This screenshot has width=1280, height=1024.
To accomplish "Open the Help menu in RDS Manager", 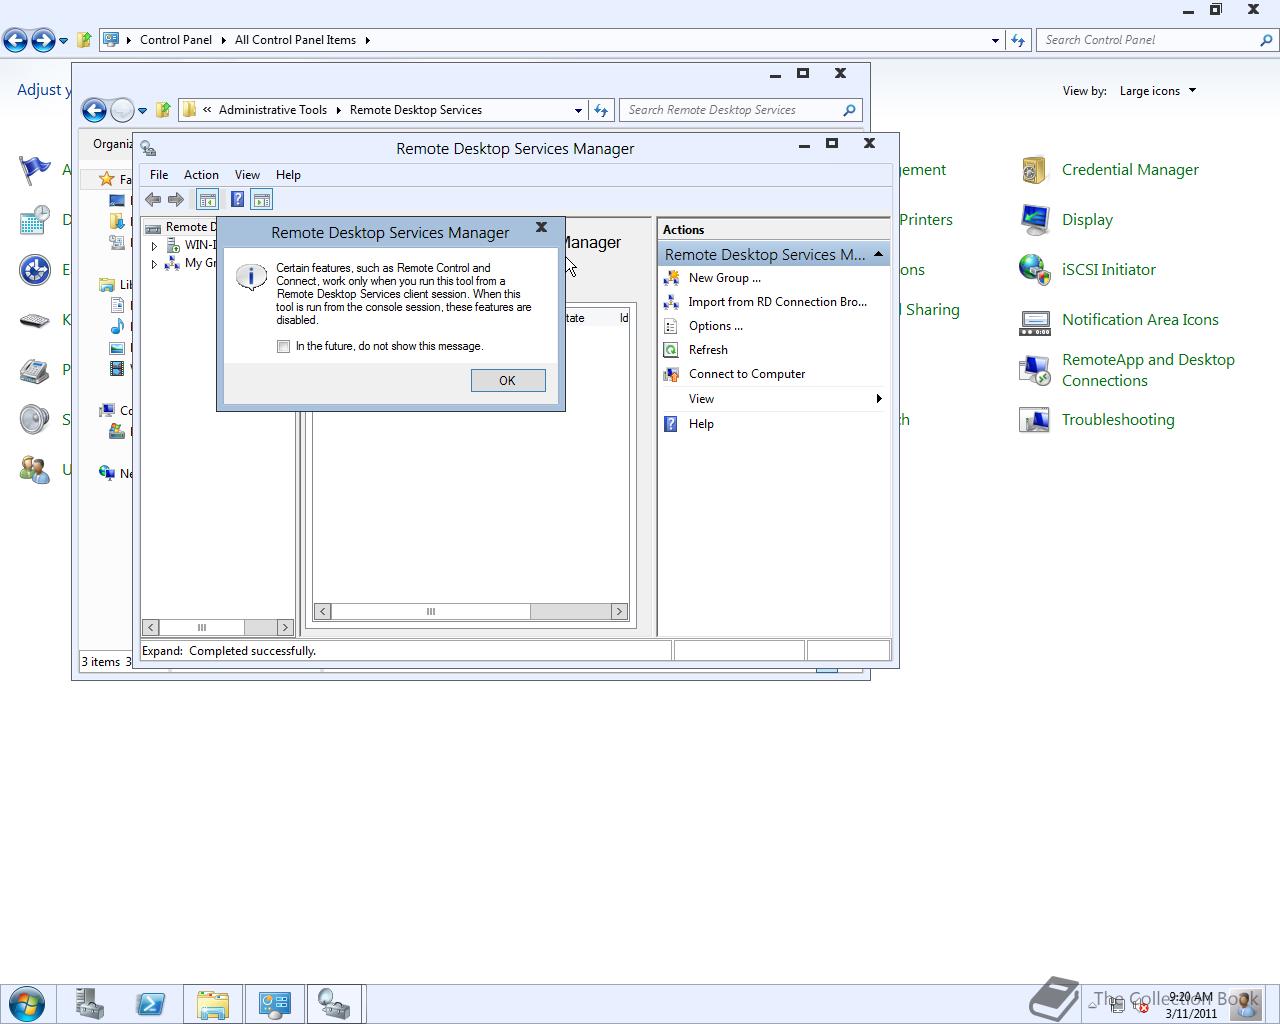I will pyautogui.click(x=288, y=174).
